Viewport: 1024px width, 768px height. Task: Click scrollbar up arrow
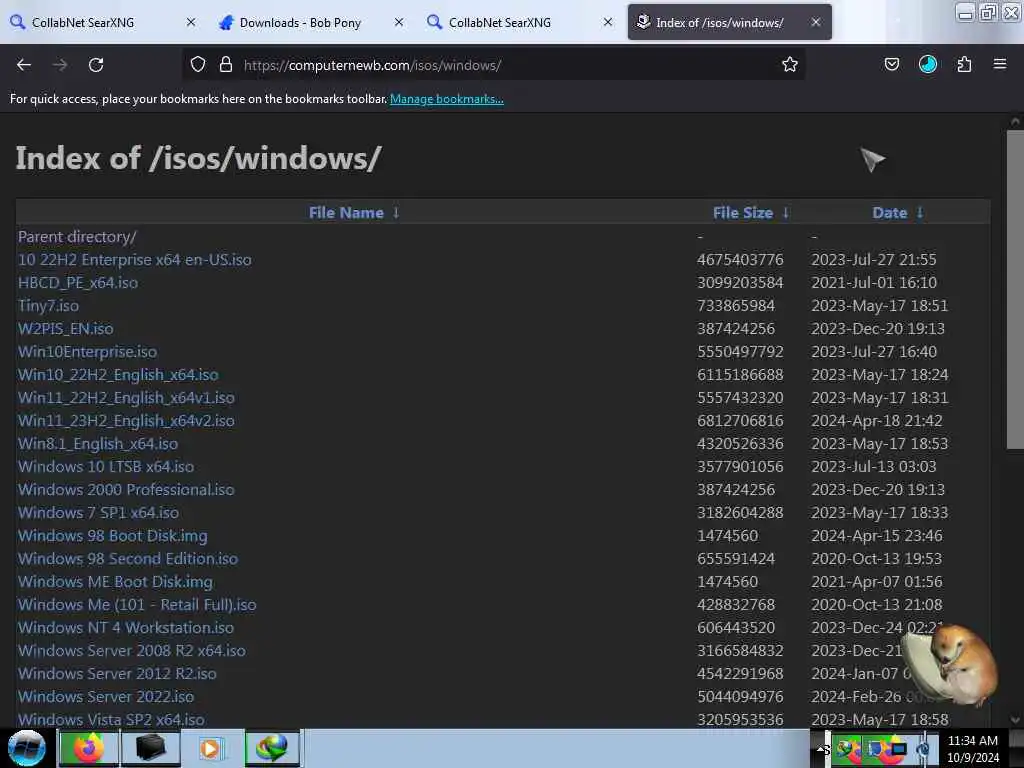(1015, 121)
